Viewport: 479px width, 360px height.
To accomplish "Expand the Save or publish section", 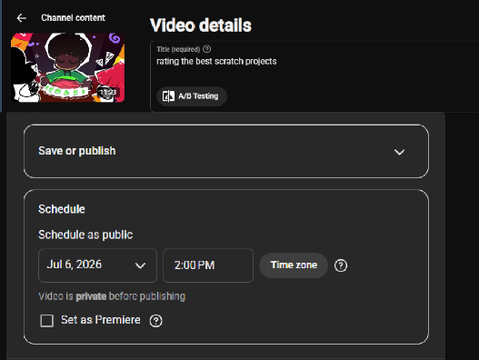I will 226,151.
